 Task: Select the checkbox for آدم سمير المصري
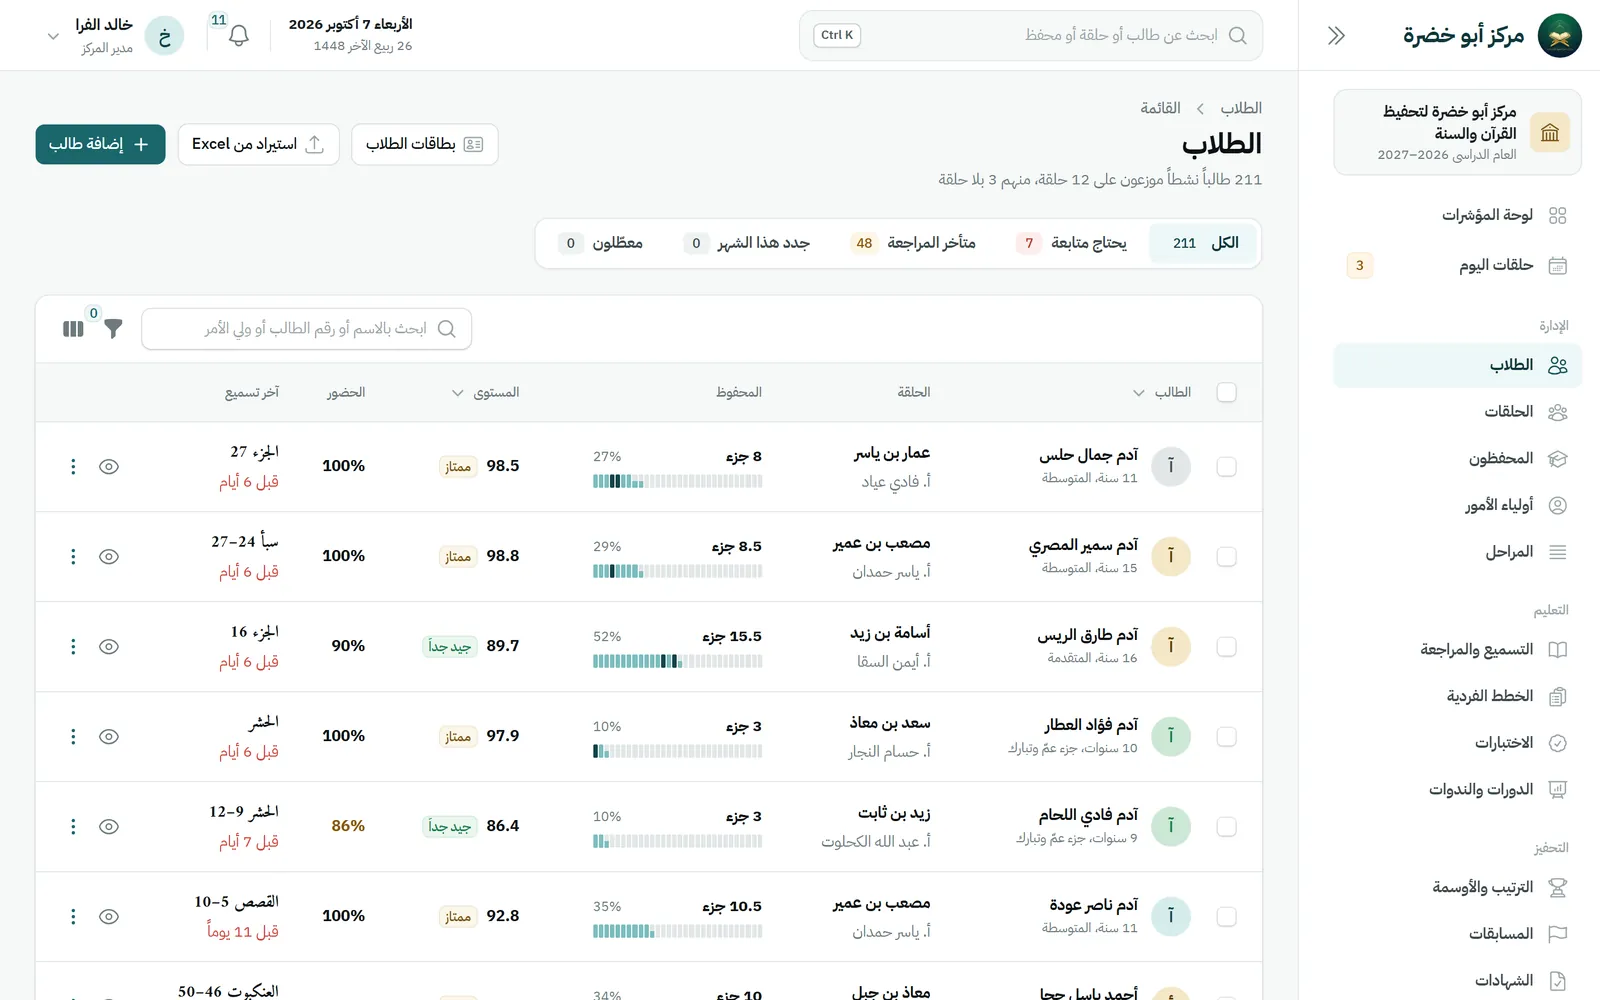tap(1226, 557)
